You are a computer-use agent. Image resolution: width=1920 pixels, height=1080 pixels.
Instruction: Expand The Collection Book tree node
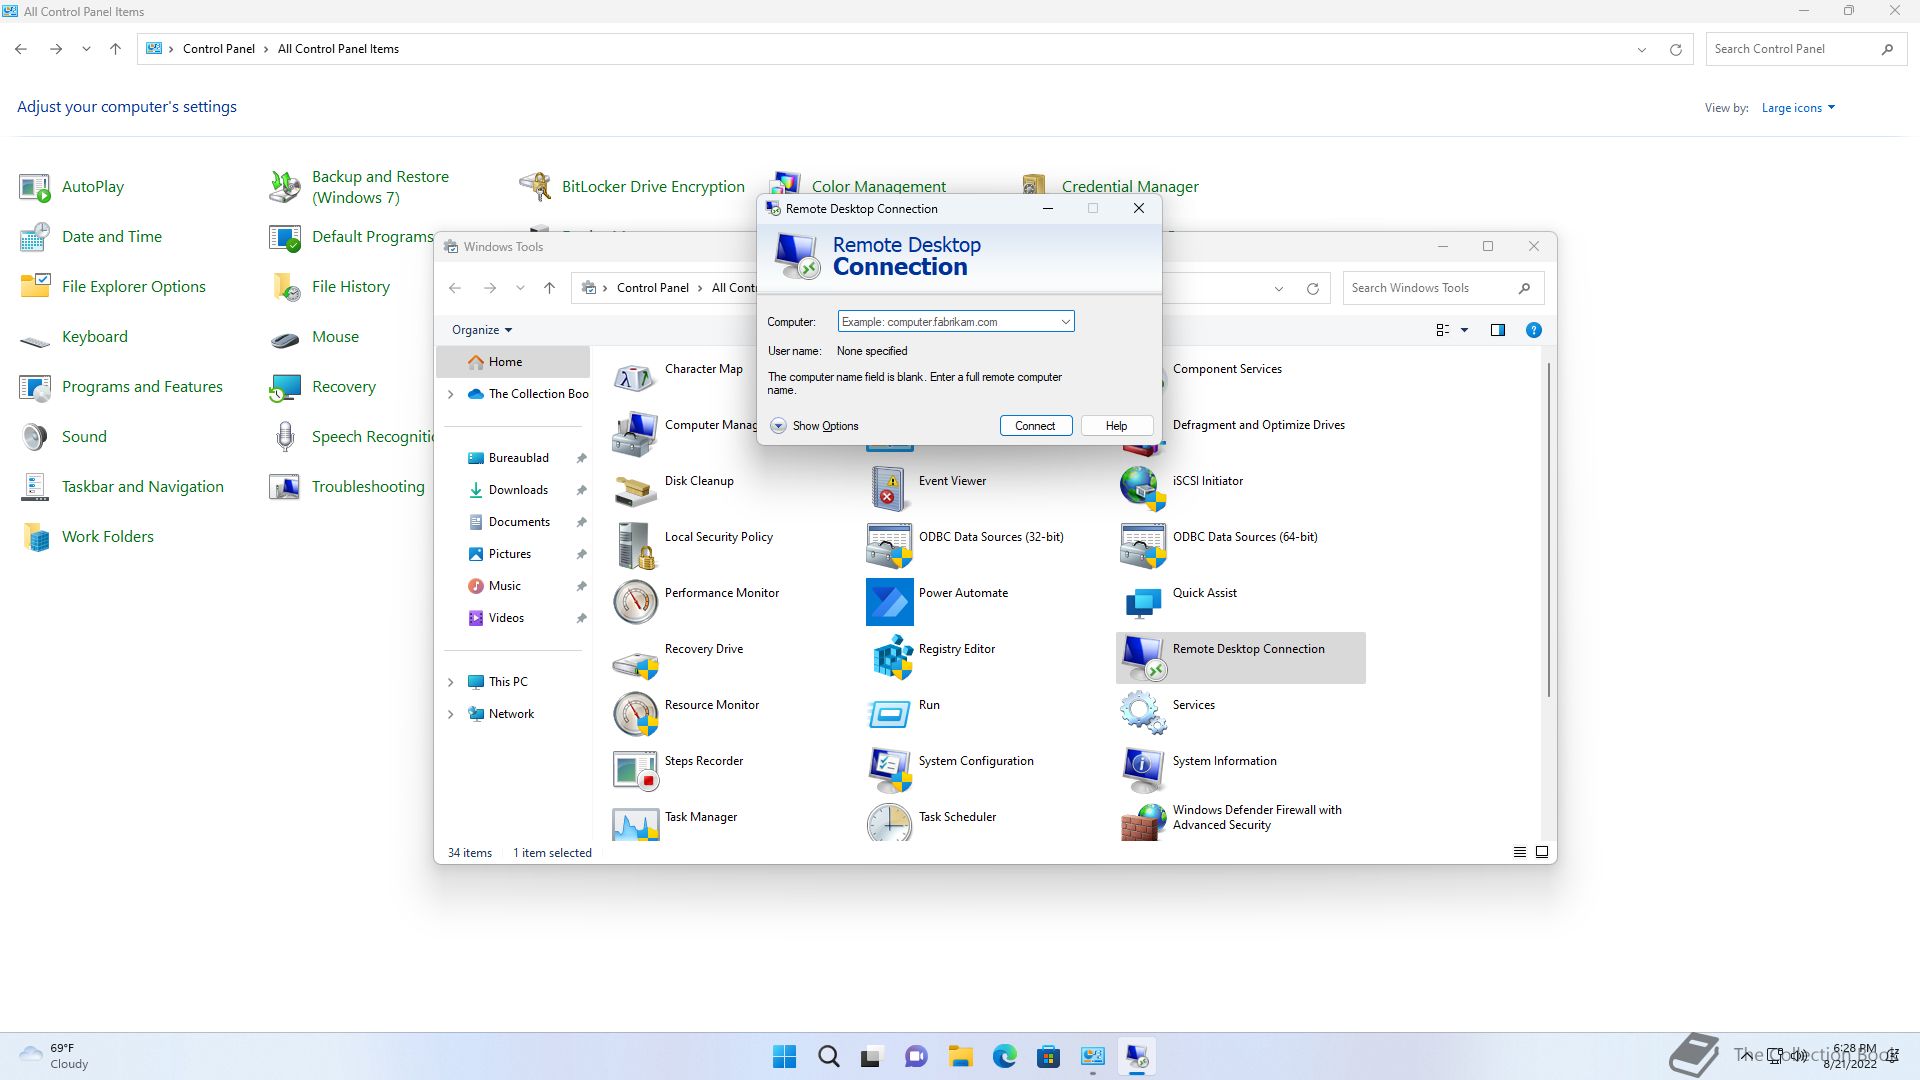tap(450, 394)
